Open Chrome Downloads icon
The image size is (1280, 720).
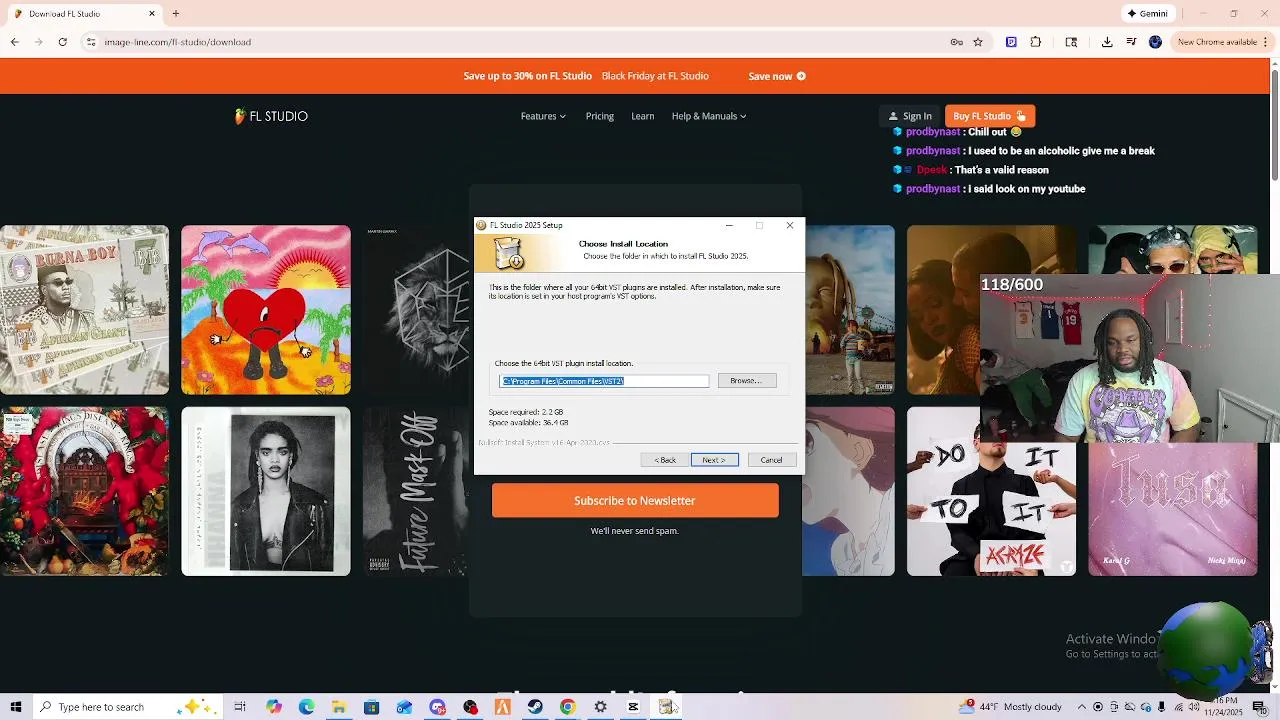pos(1107,42)
